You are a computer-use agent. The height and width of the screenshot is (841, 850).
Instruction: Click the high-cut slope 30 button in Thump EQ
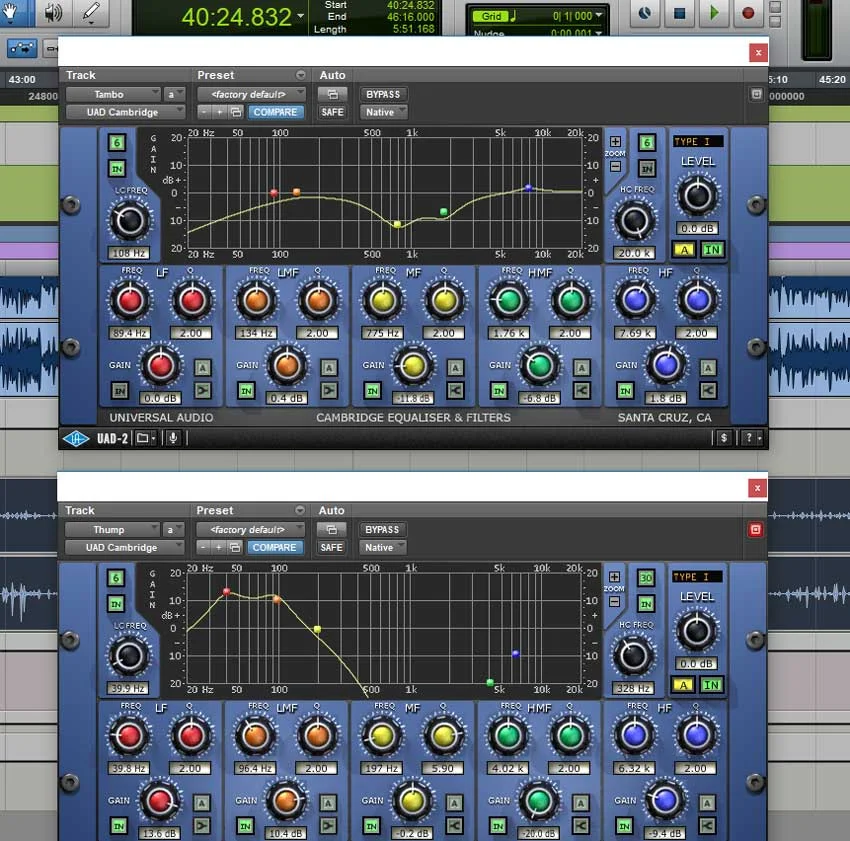pos(646,578)
